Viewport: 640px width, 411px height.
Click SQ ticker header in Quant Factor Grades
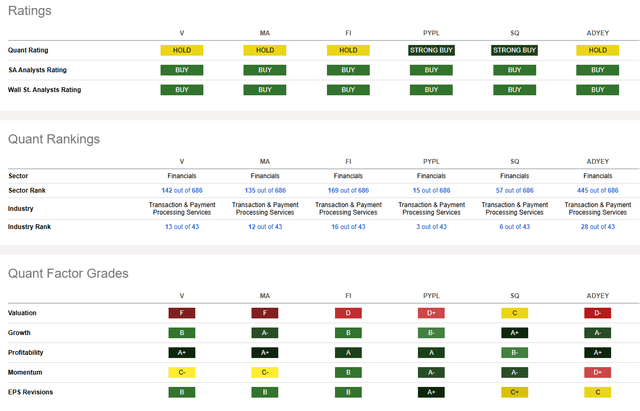click(x=515, y=296)
